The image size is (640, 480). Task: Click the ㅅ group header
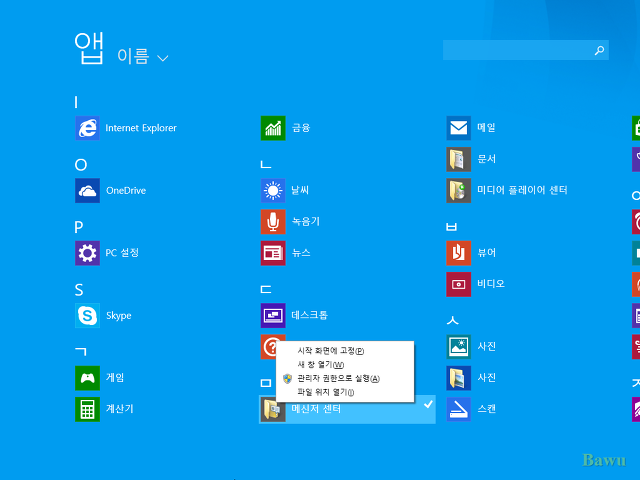click(452, 320)
